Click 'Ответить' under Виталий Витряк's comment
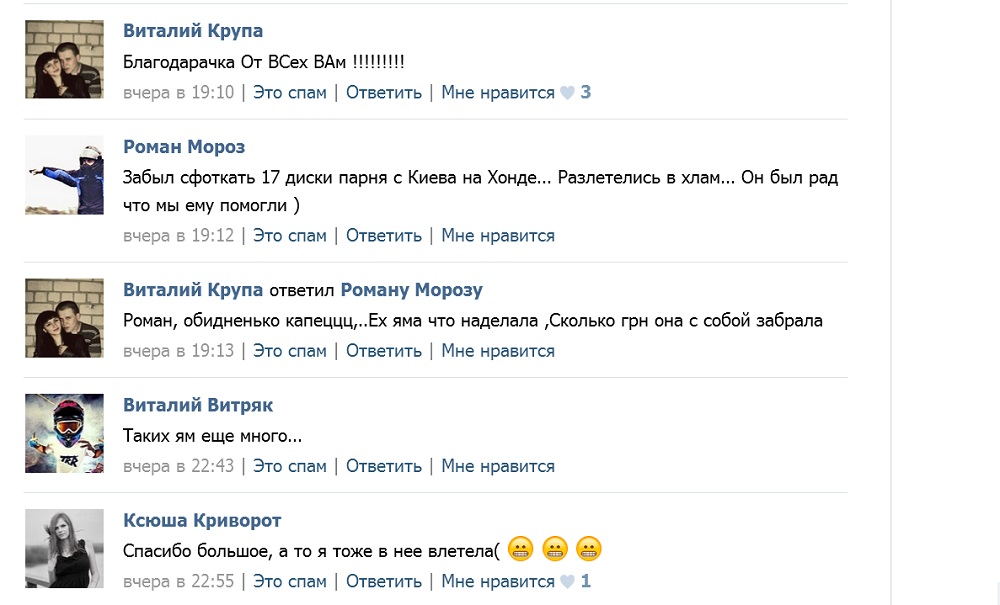1000x605 pixels. (x=384, y=466)
